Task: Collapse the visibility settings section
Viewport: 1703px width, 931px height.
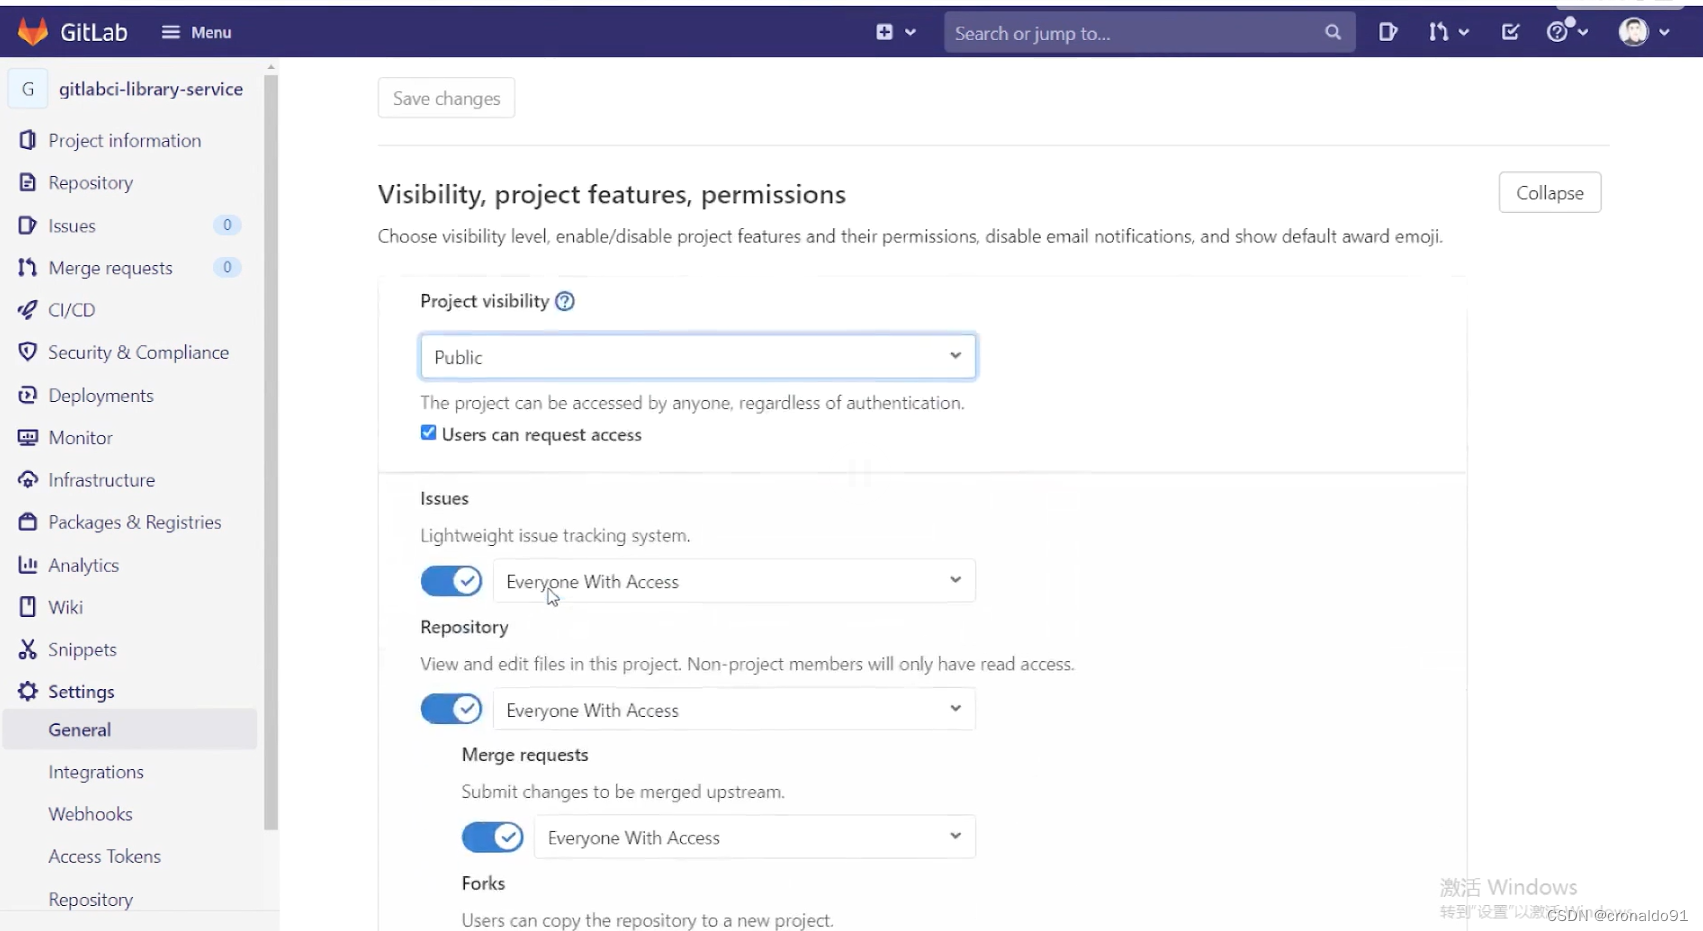Action: (1549, 193)
